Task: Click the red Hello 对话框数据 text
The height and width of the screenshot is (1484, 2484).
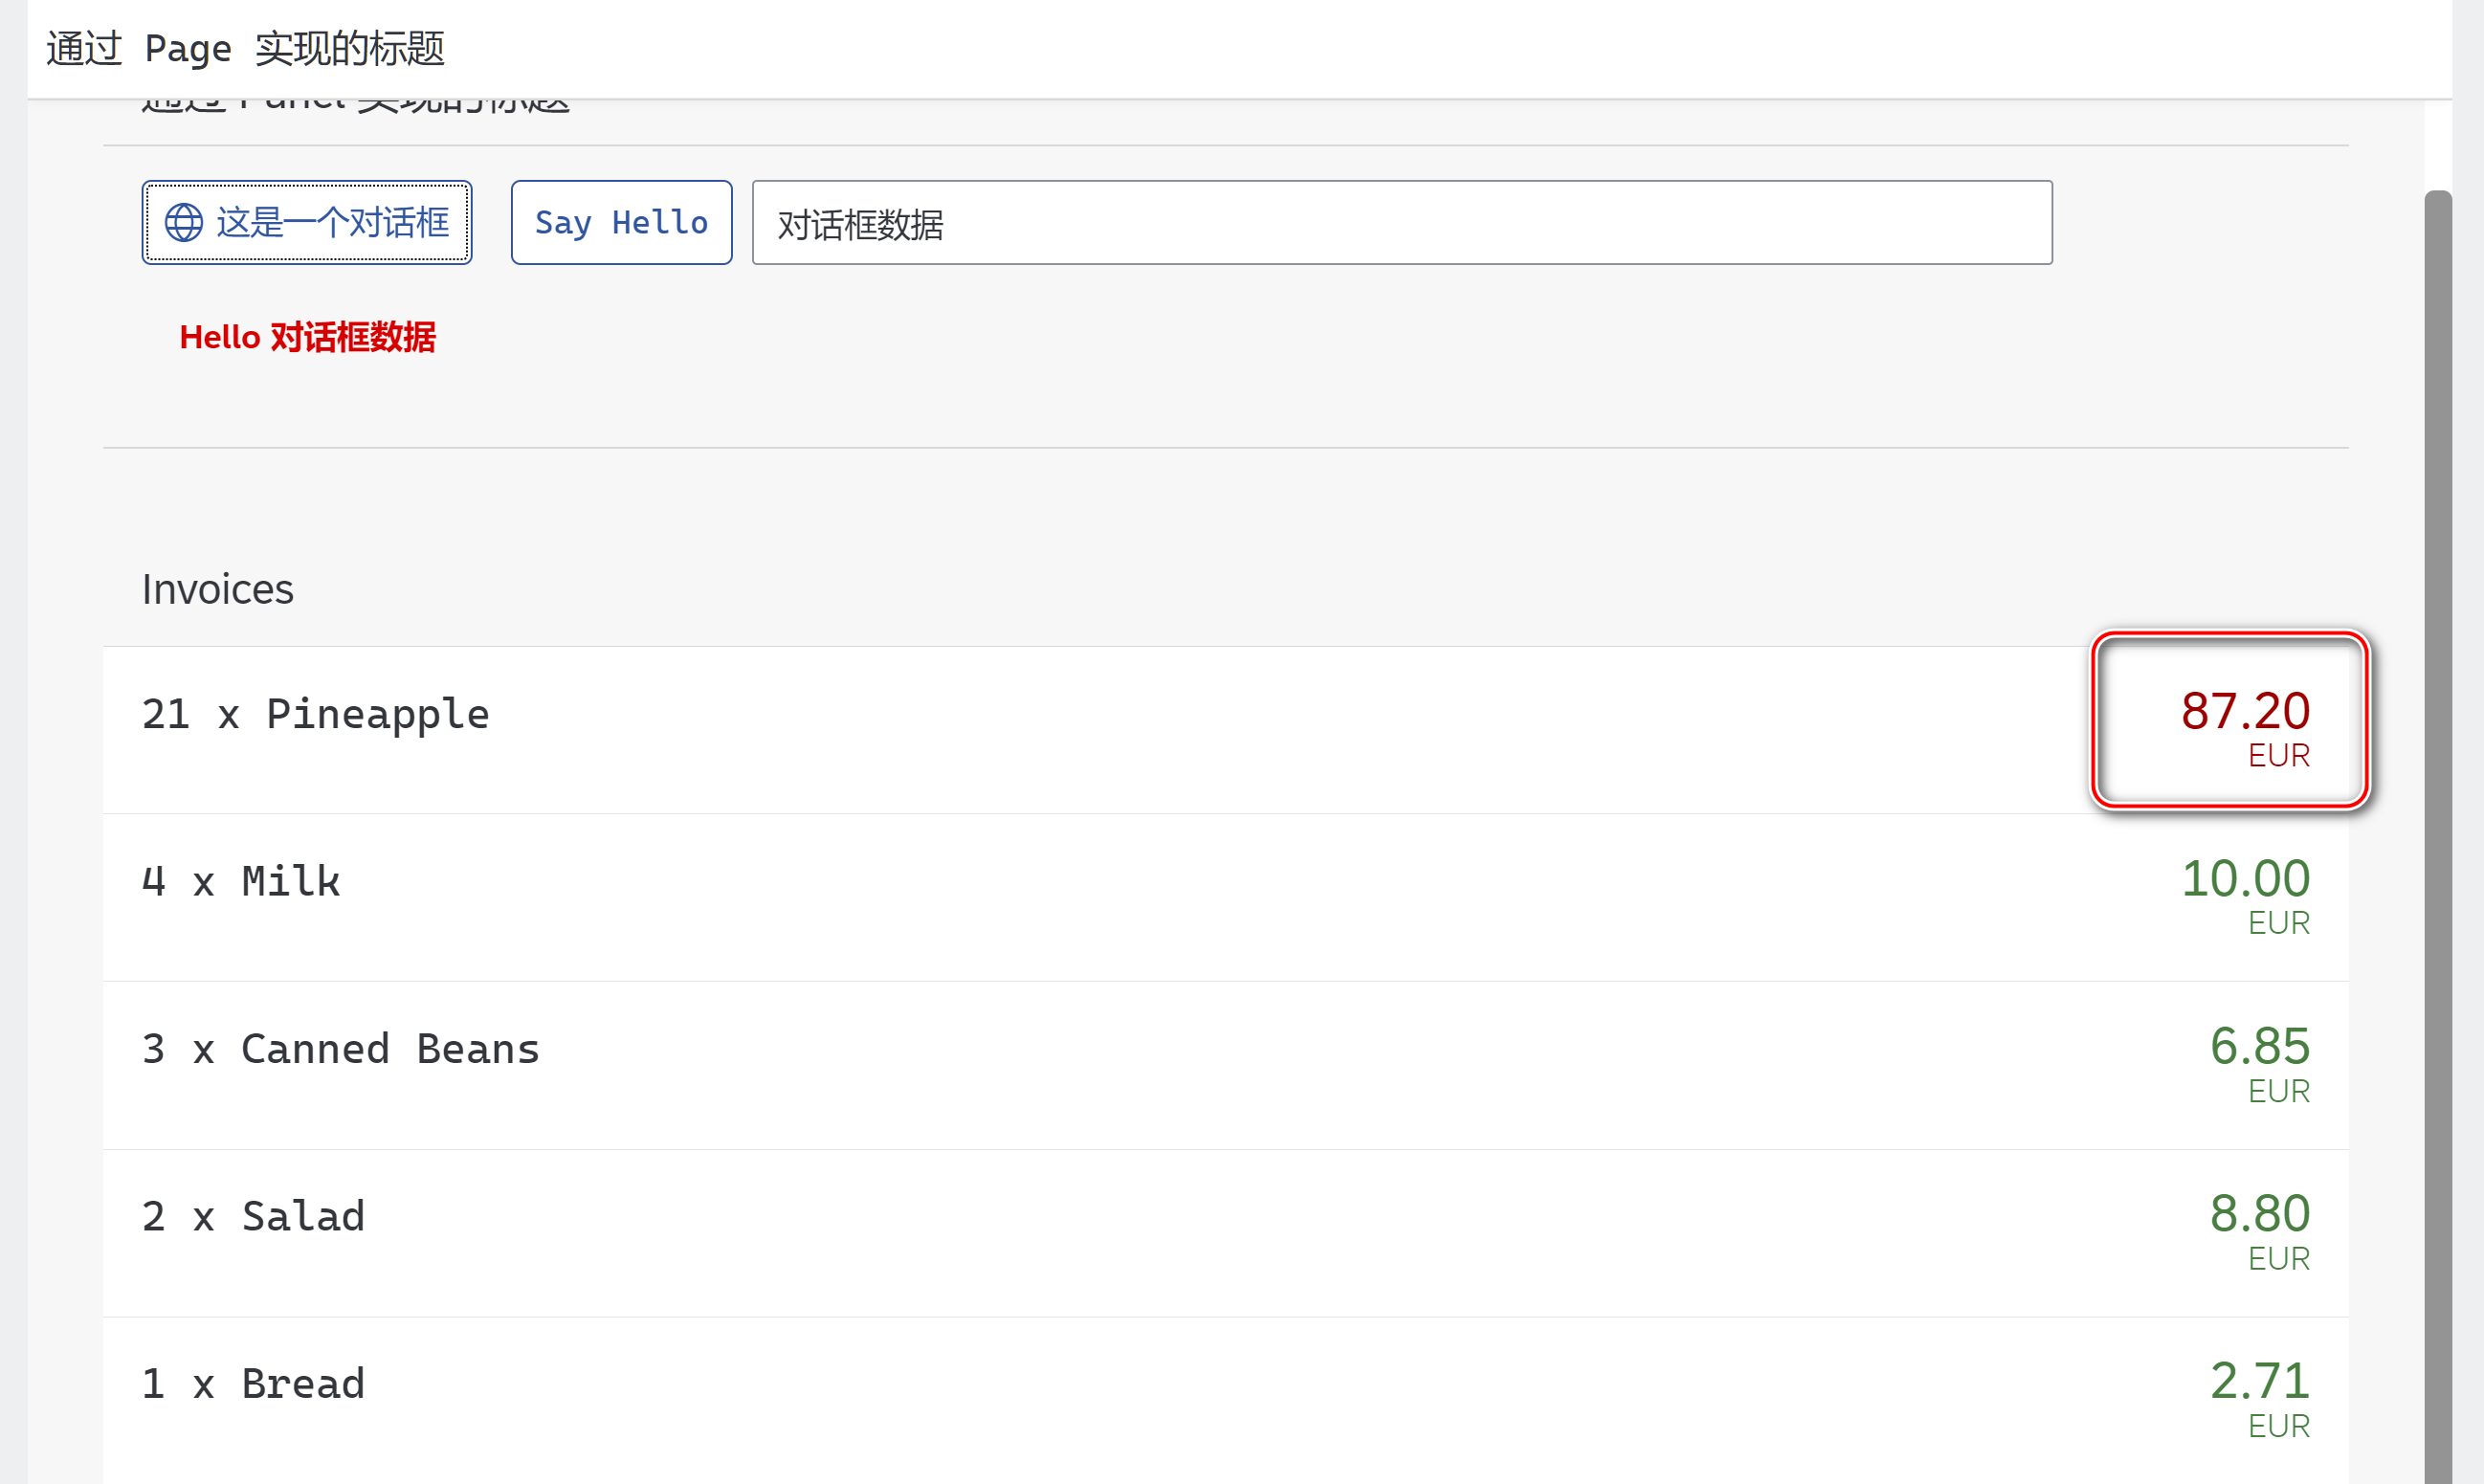Action: tap(307, 337)
